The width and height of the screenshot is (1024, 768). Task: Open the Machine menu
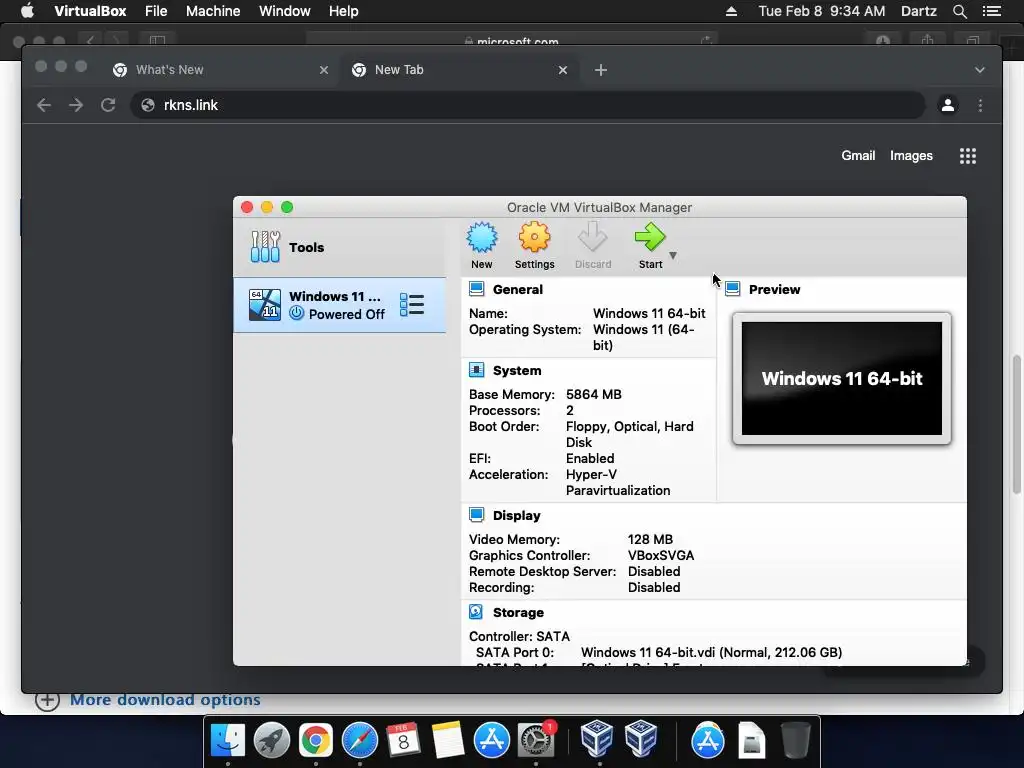click(213, 11)
